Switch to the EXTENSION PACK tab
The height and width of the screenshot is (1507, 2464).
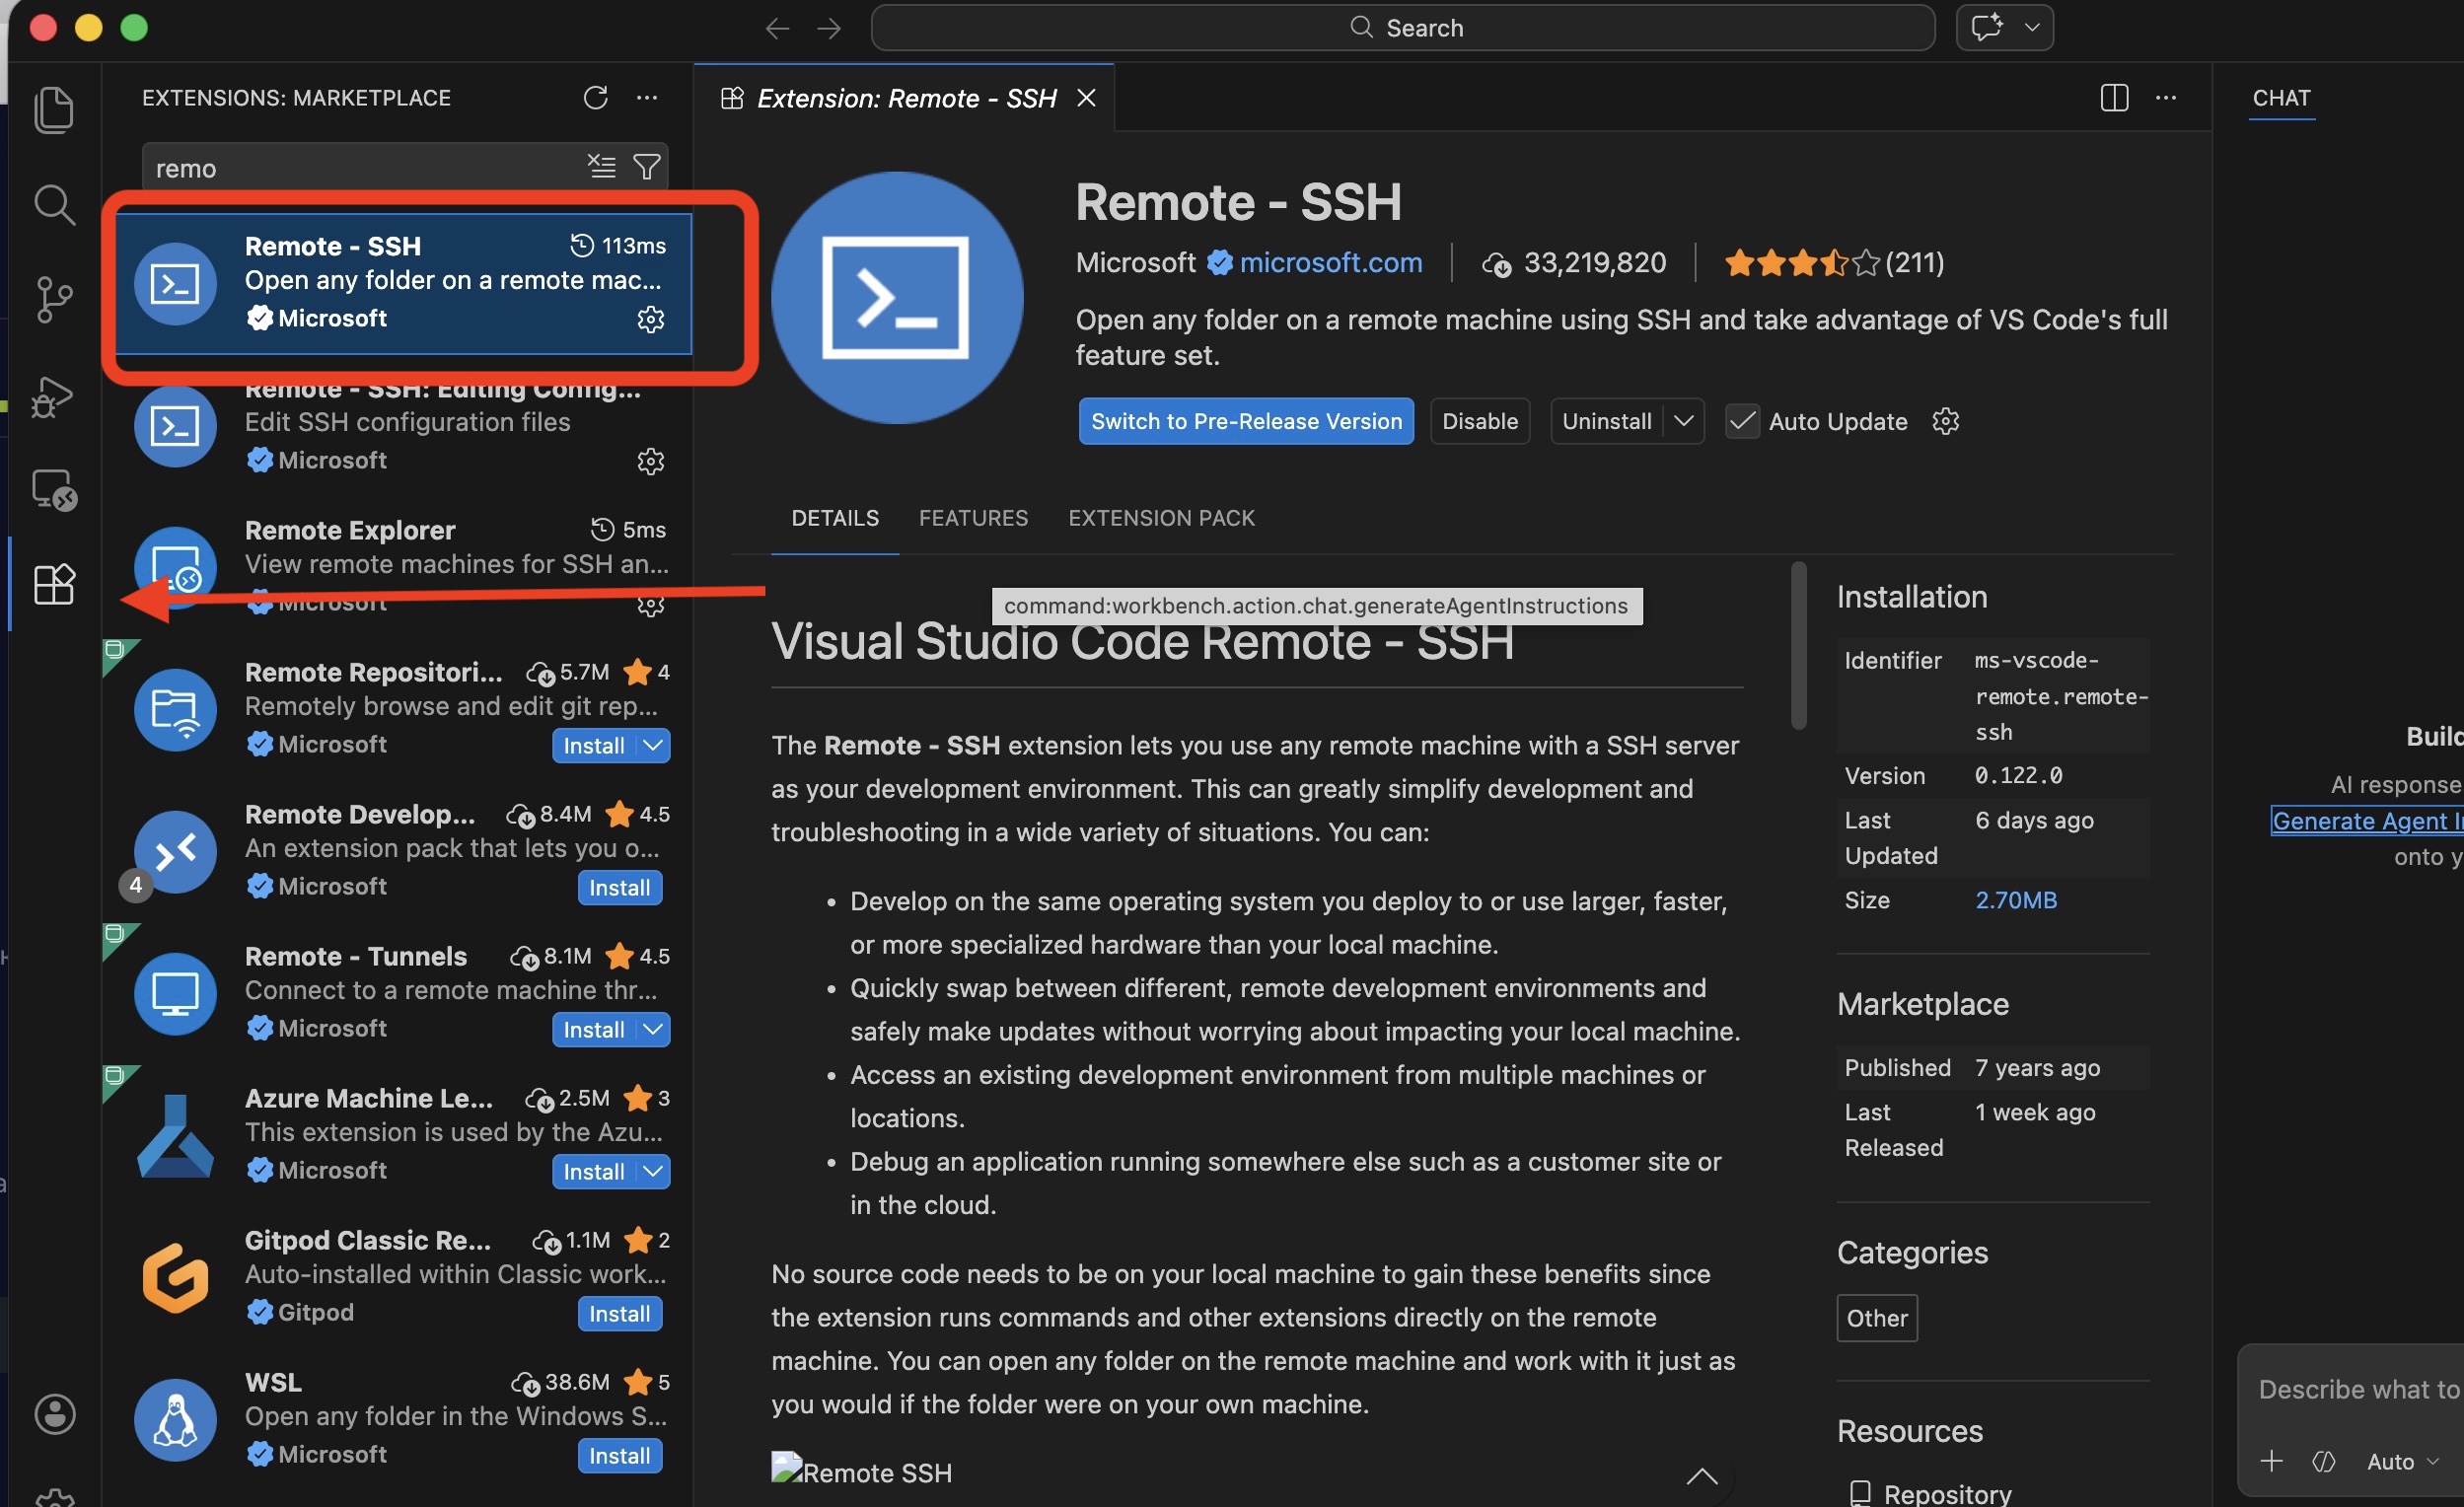1161,518
